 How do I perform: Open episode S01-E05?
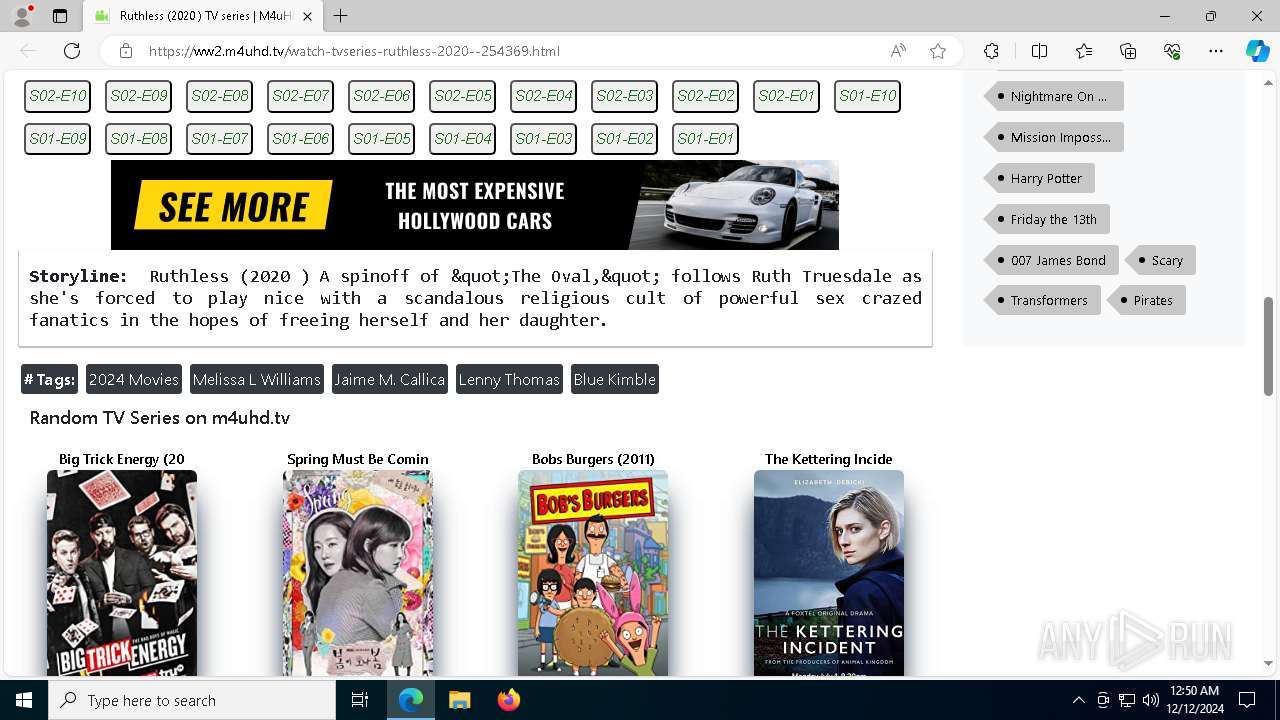pyautogui.click(x=381, y=139)
